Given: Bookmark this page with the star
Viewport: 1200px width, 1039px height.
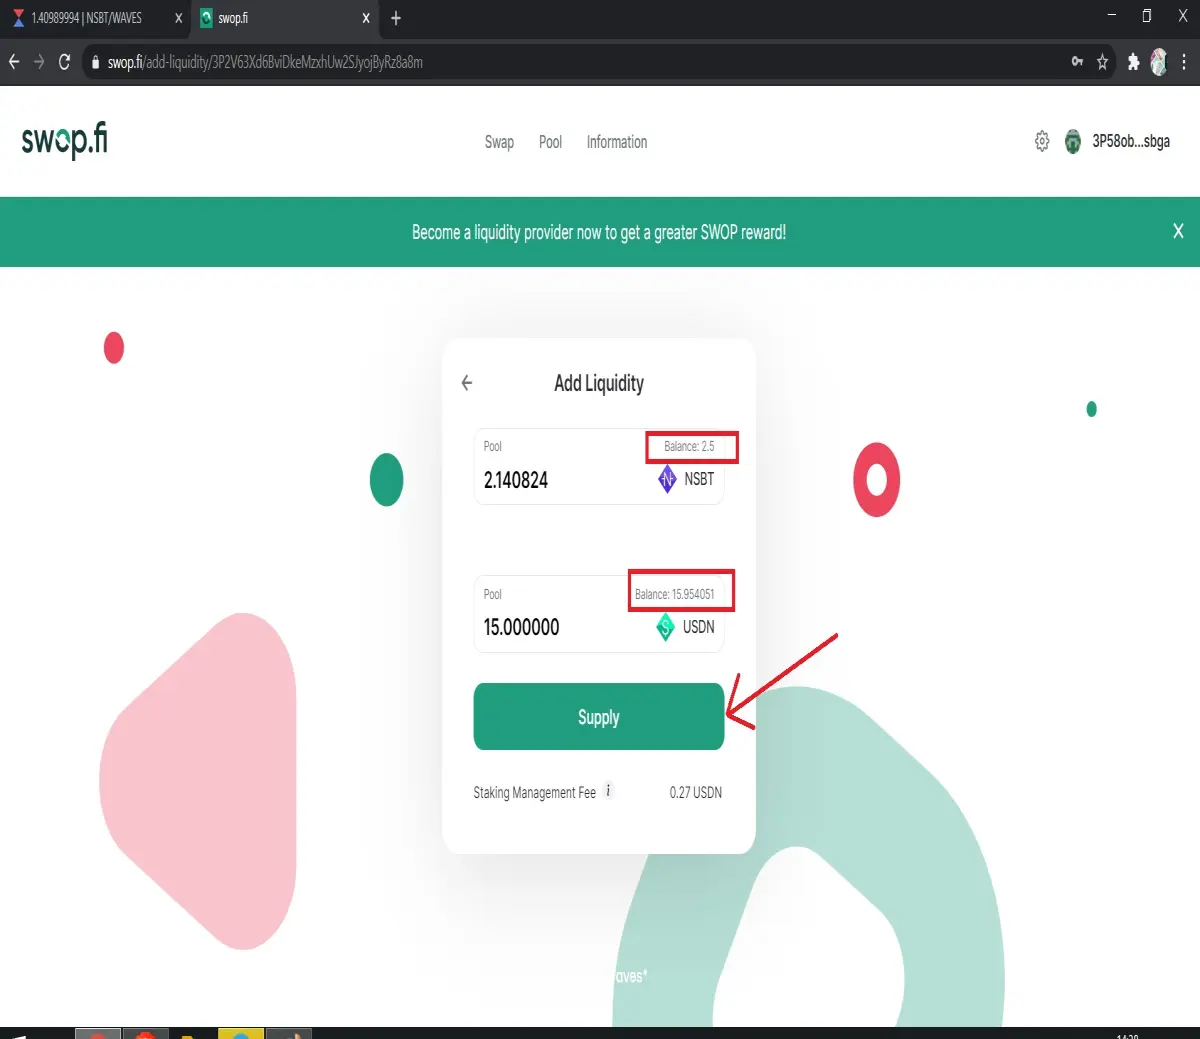Looking at the screenshot, I should (1102, 62).
